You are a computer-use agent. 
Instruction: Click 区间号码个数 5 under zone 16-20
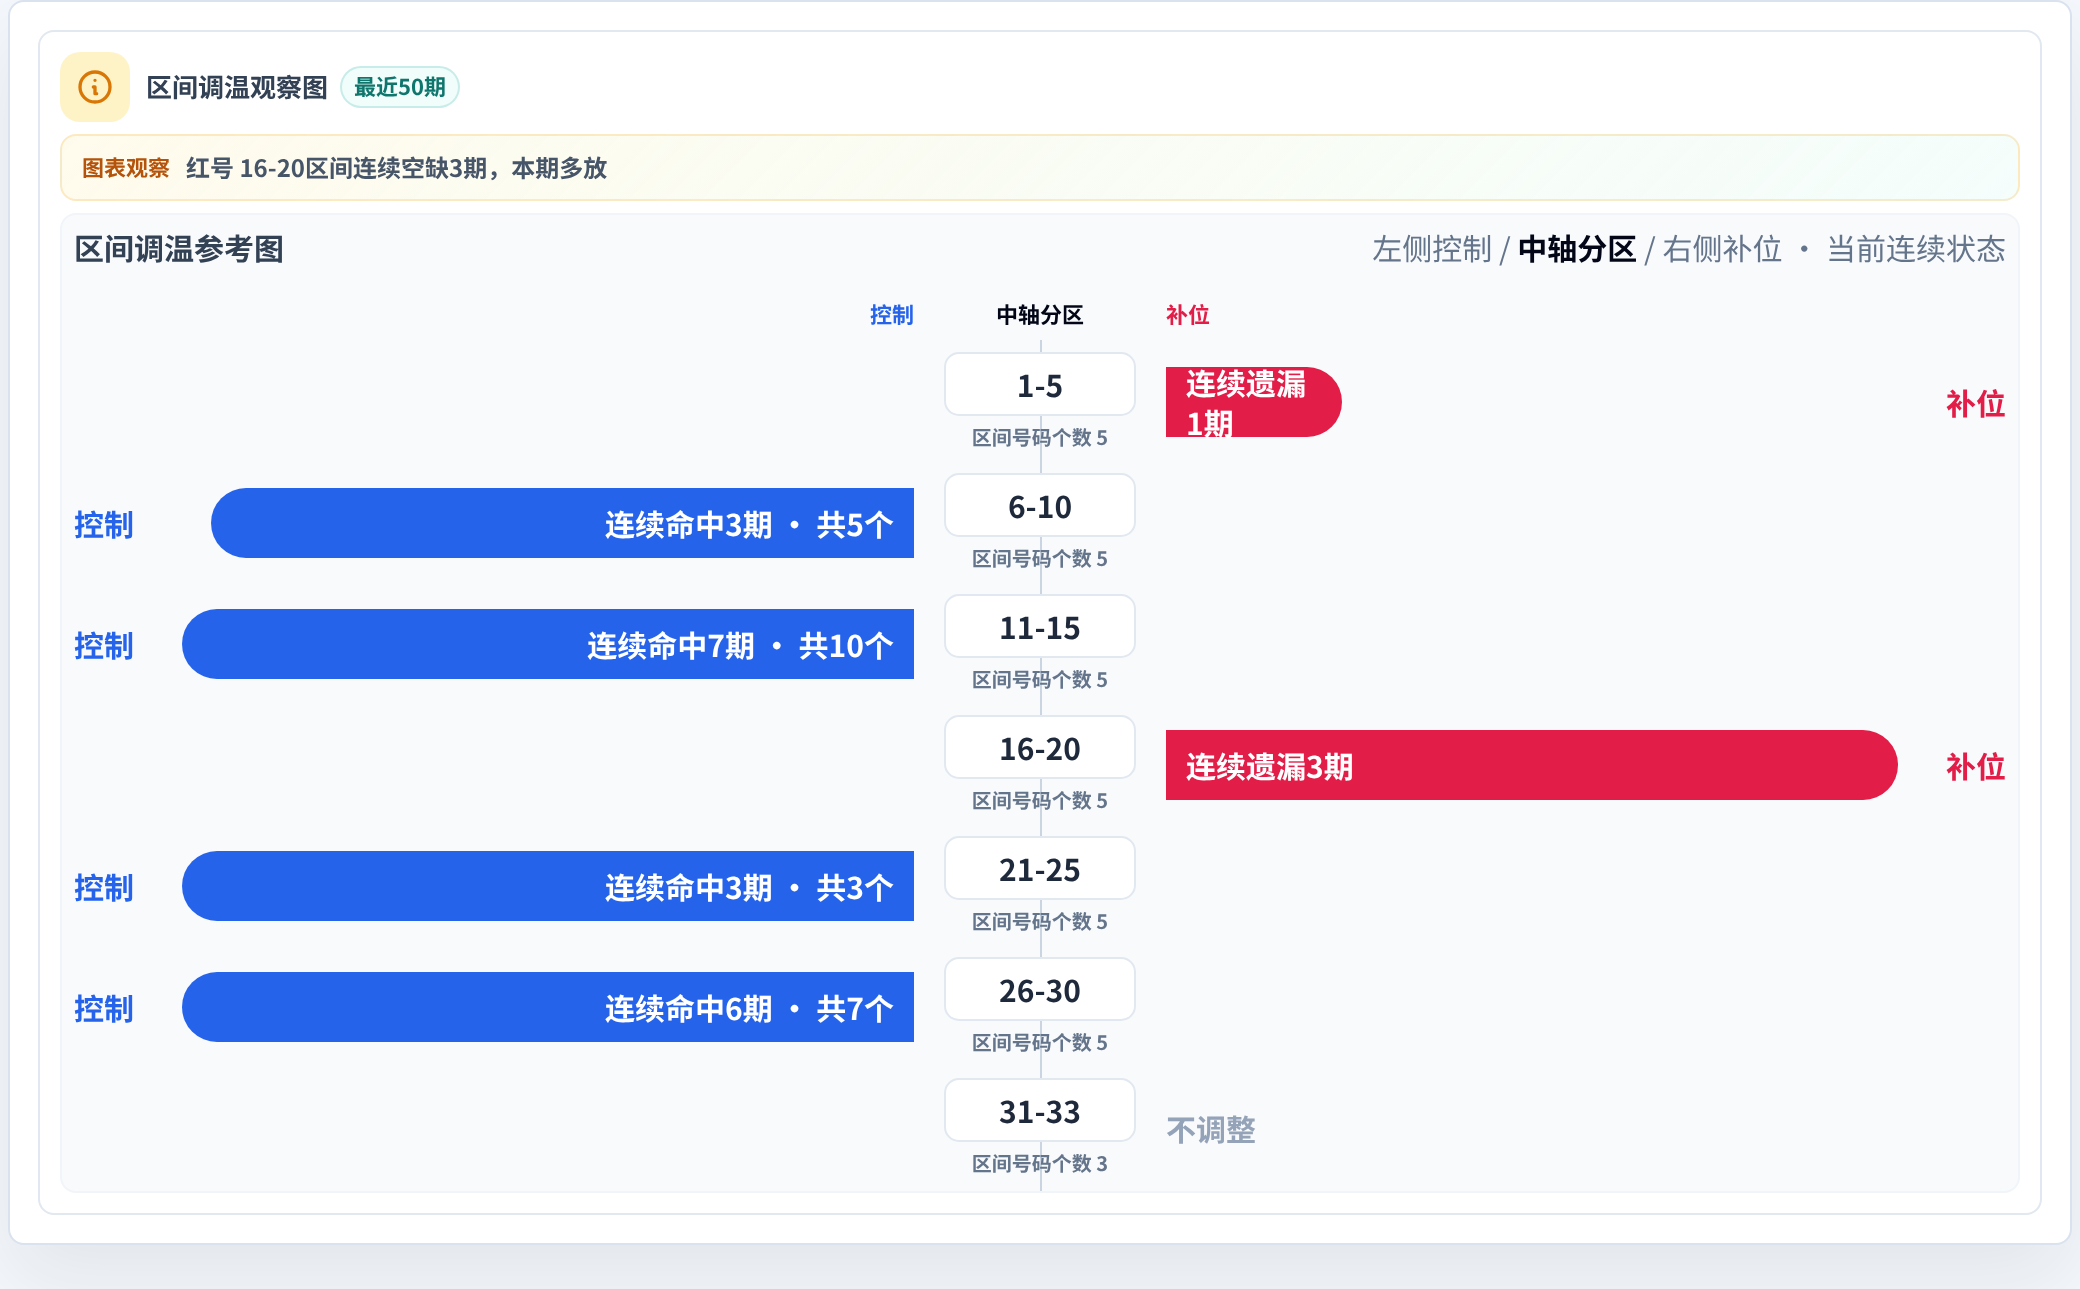(x=1040, y=801)
